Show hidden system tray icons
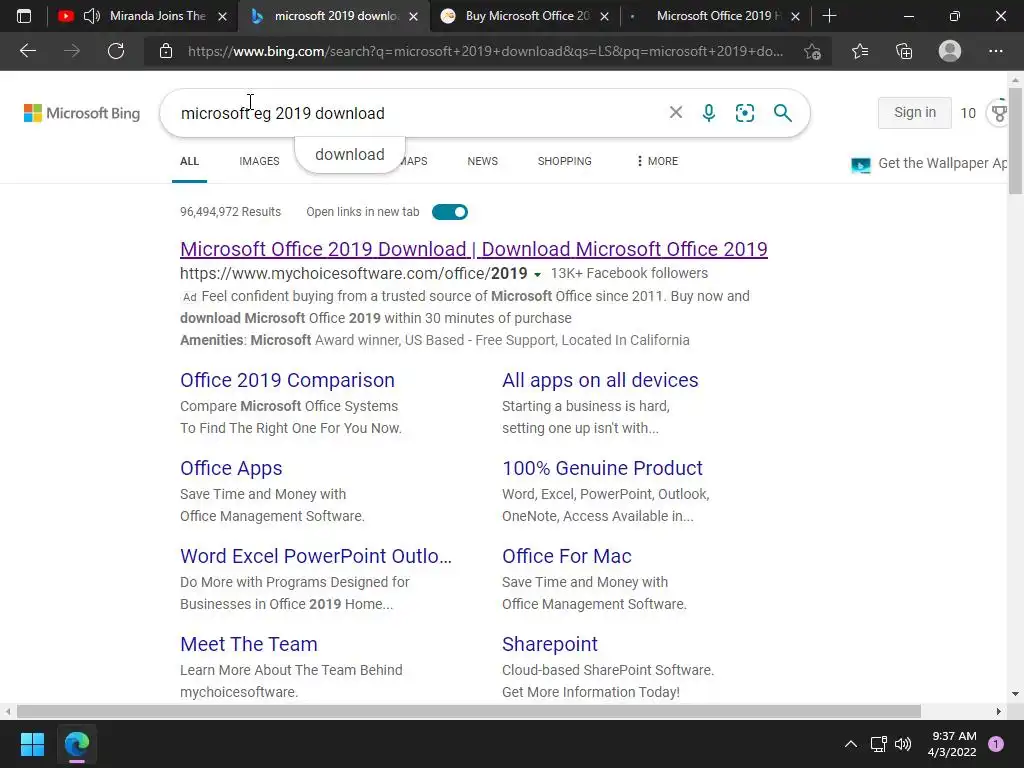Screen dimensions: 1024x768 pyautogui.click(x=850, y=744)
